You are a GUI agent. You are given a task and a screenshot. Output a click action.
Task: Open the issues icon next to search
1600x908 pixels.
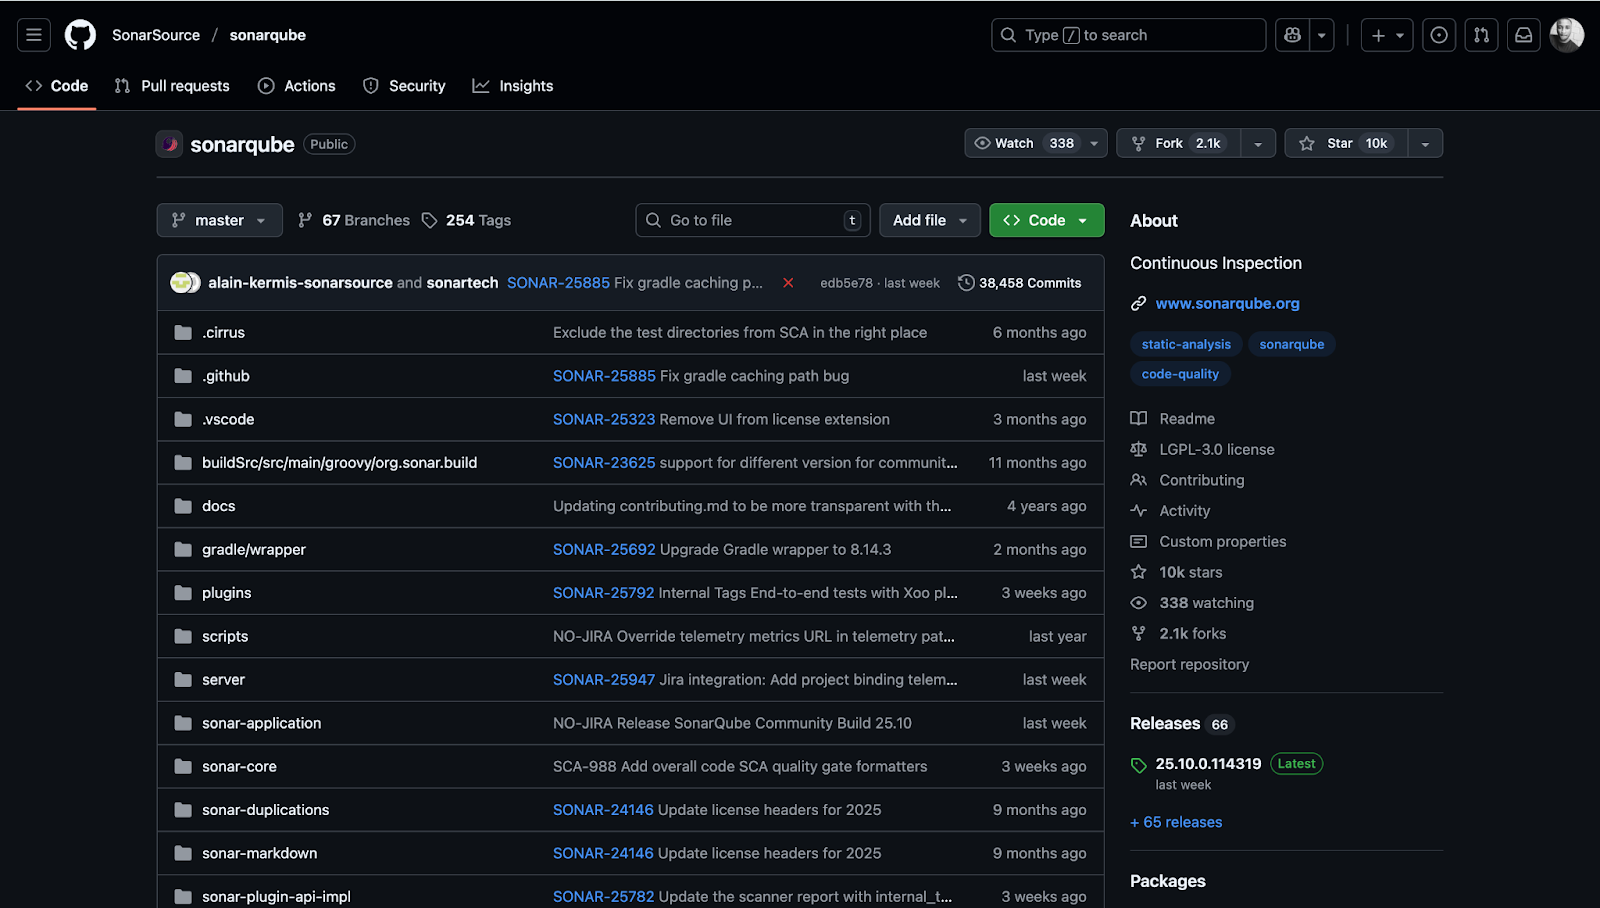pos(1439,34)
